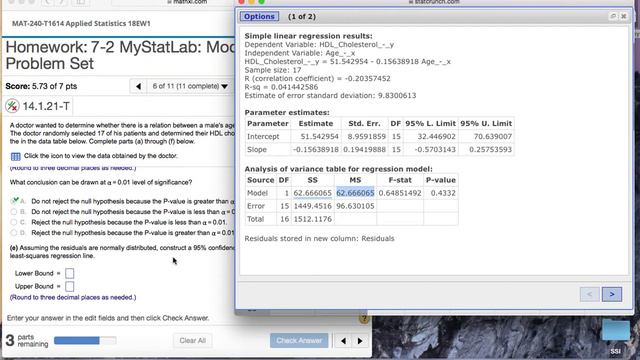Click Intercept Std. Err. 8.9591859
Viewport: 640px width, 360px height.
pos(367,137)
